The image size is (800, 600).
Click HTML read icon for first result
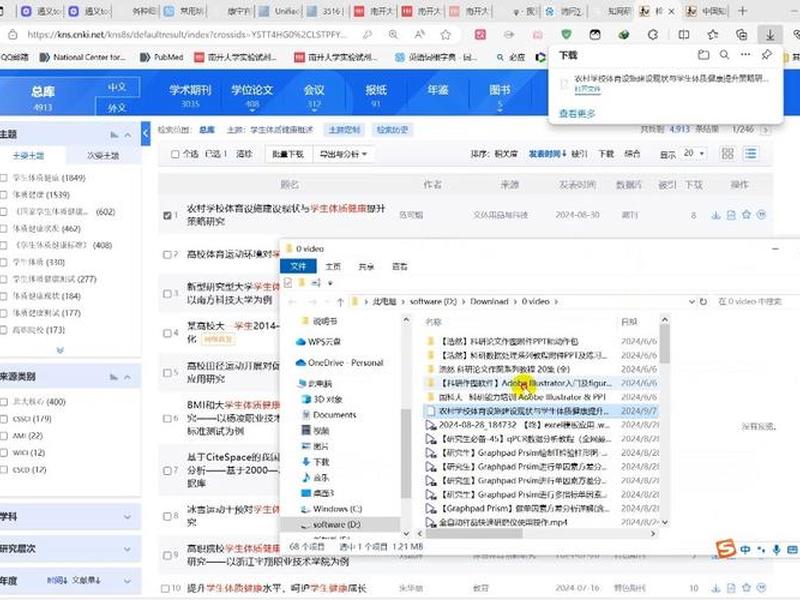click(x=731, y=215)
